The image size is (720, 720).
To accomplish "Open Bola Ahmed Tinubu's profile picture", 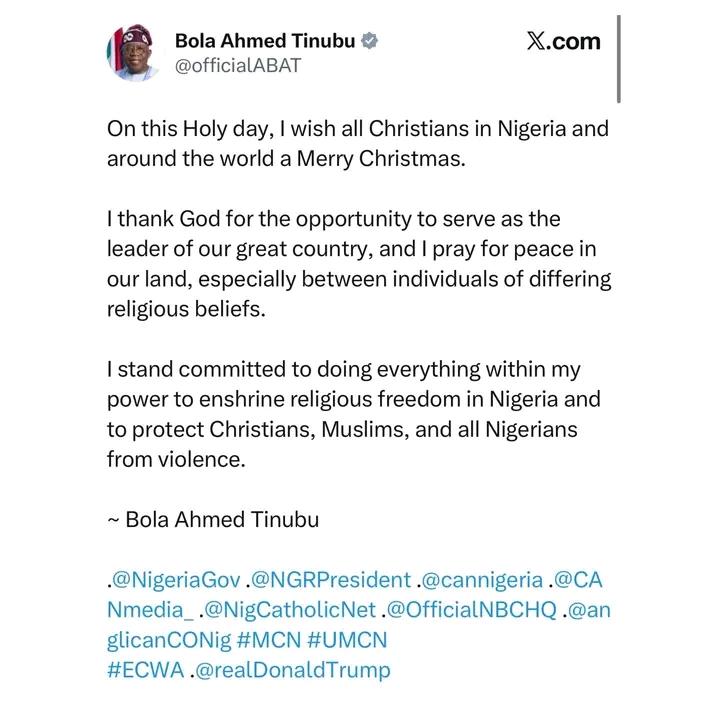I will [134, 53].
